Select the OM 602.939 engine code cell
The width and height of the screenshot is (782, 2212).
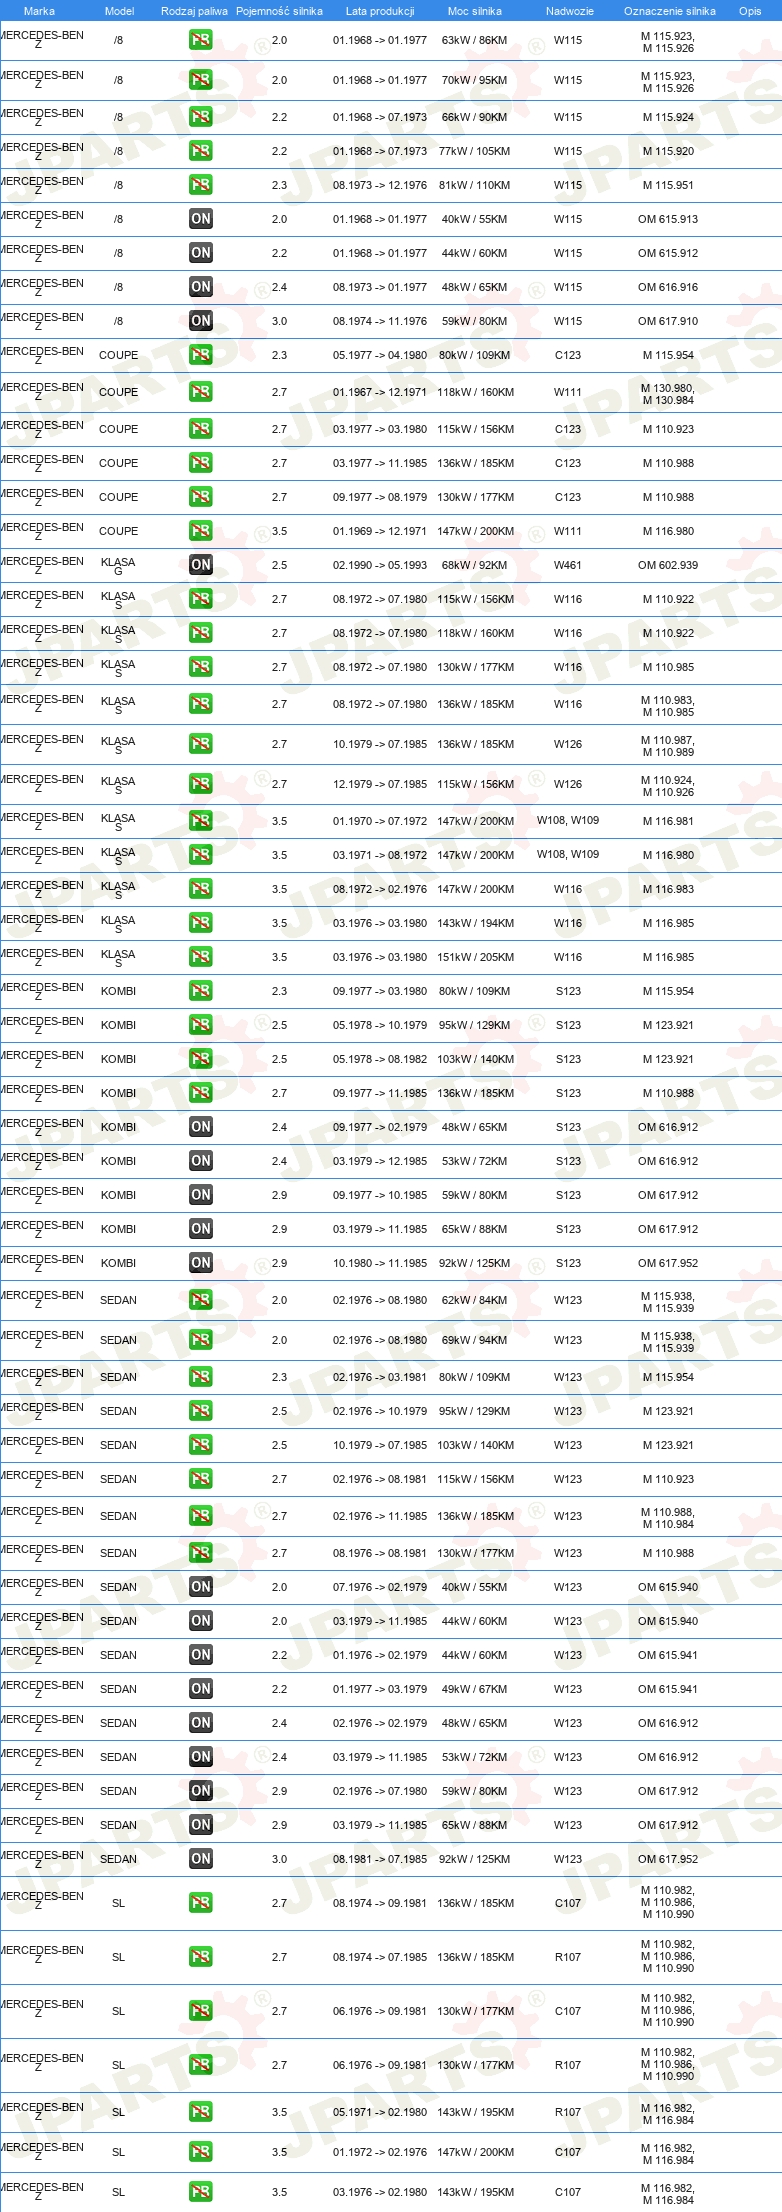coord(668,565)
